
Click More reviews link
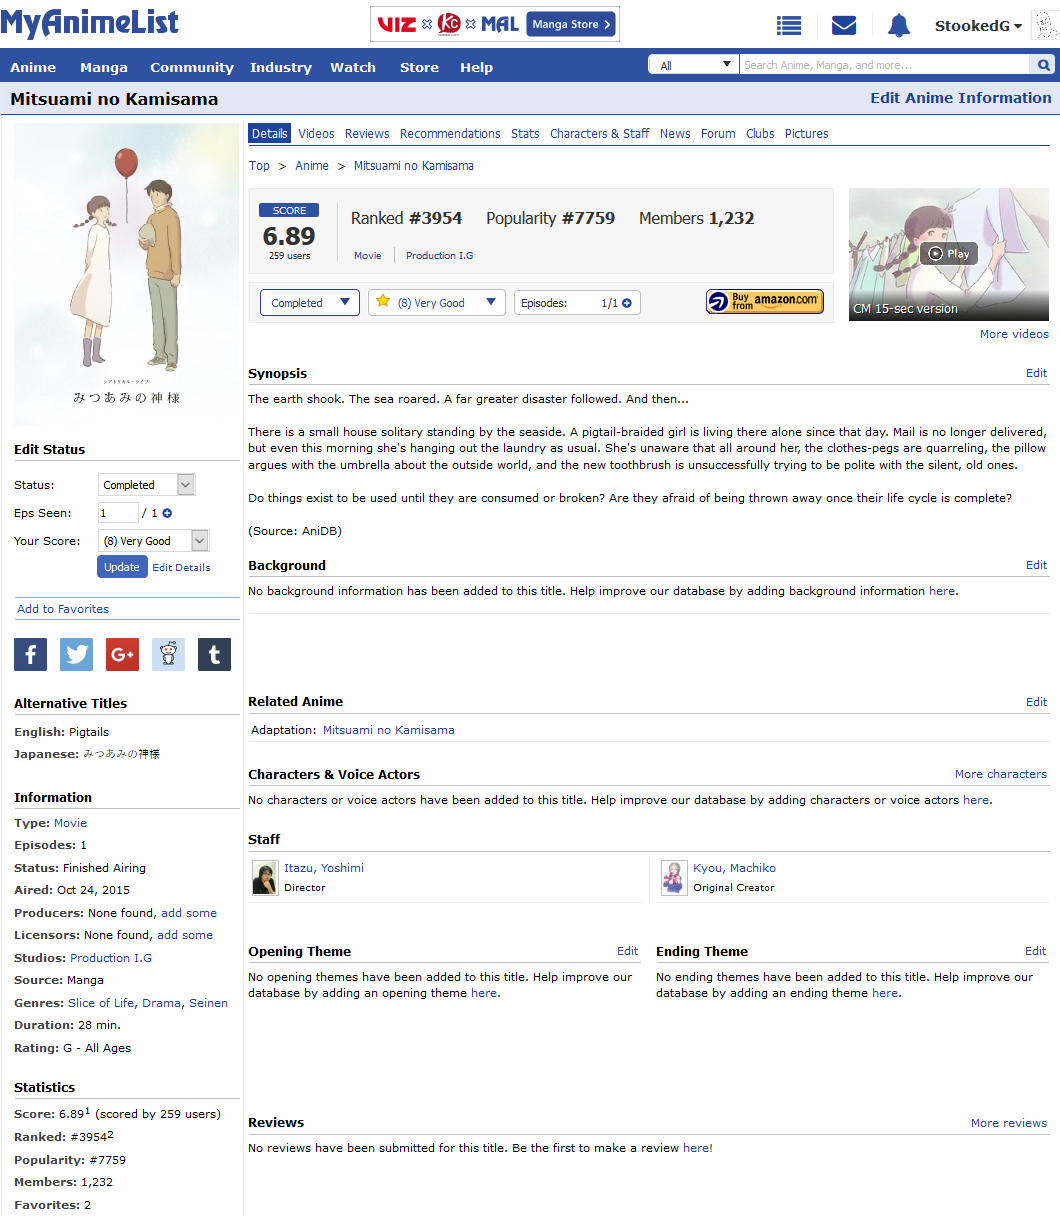point(1009,1123)
